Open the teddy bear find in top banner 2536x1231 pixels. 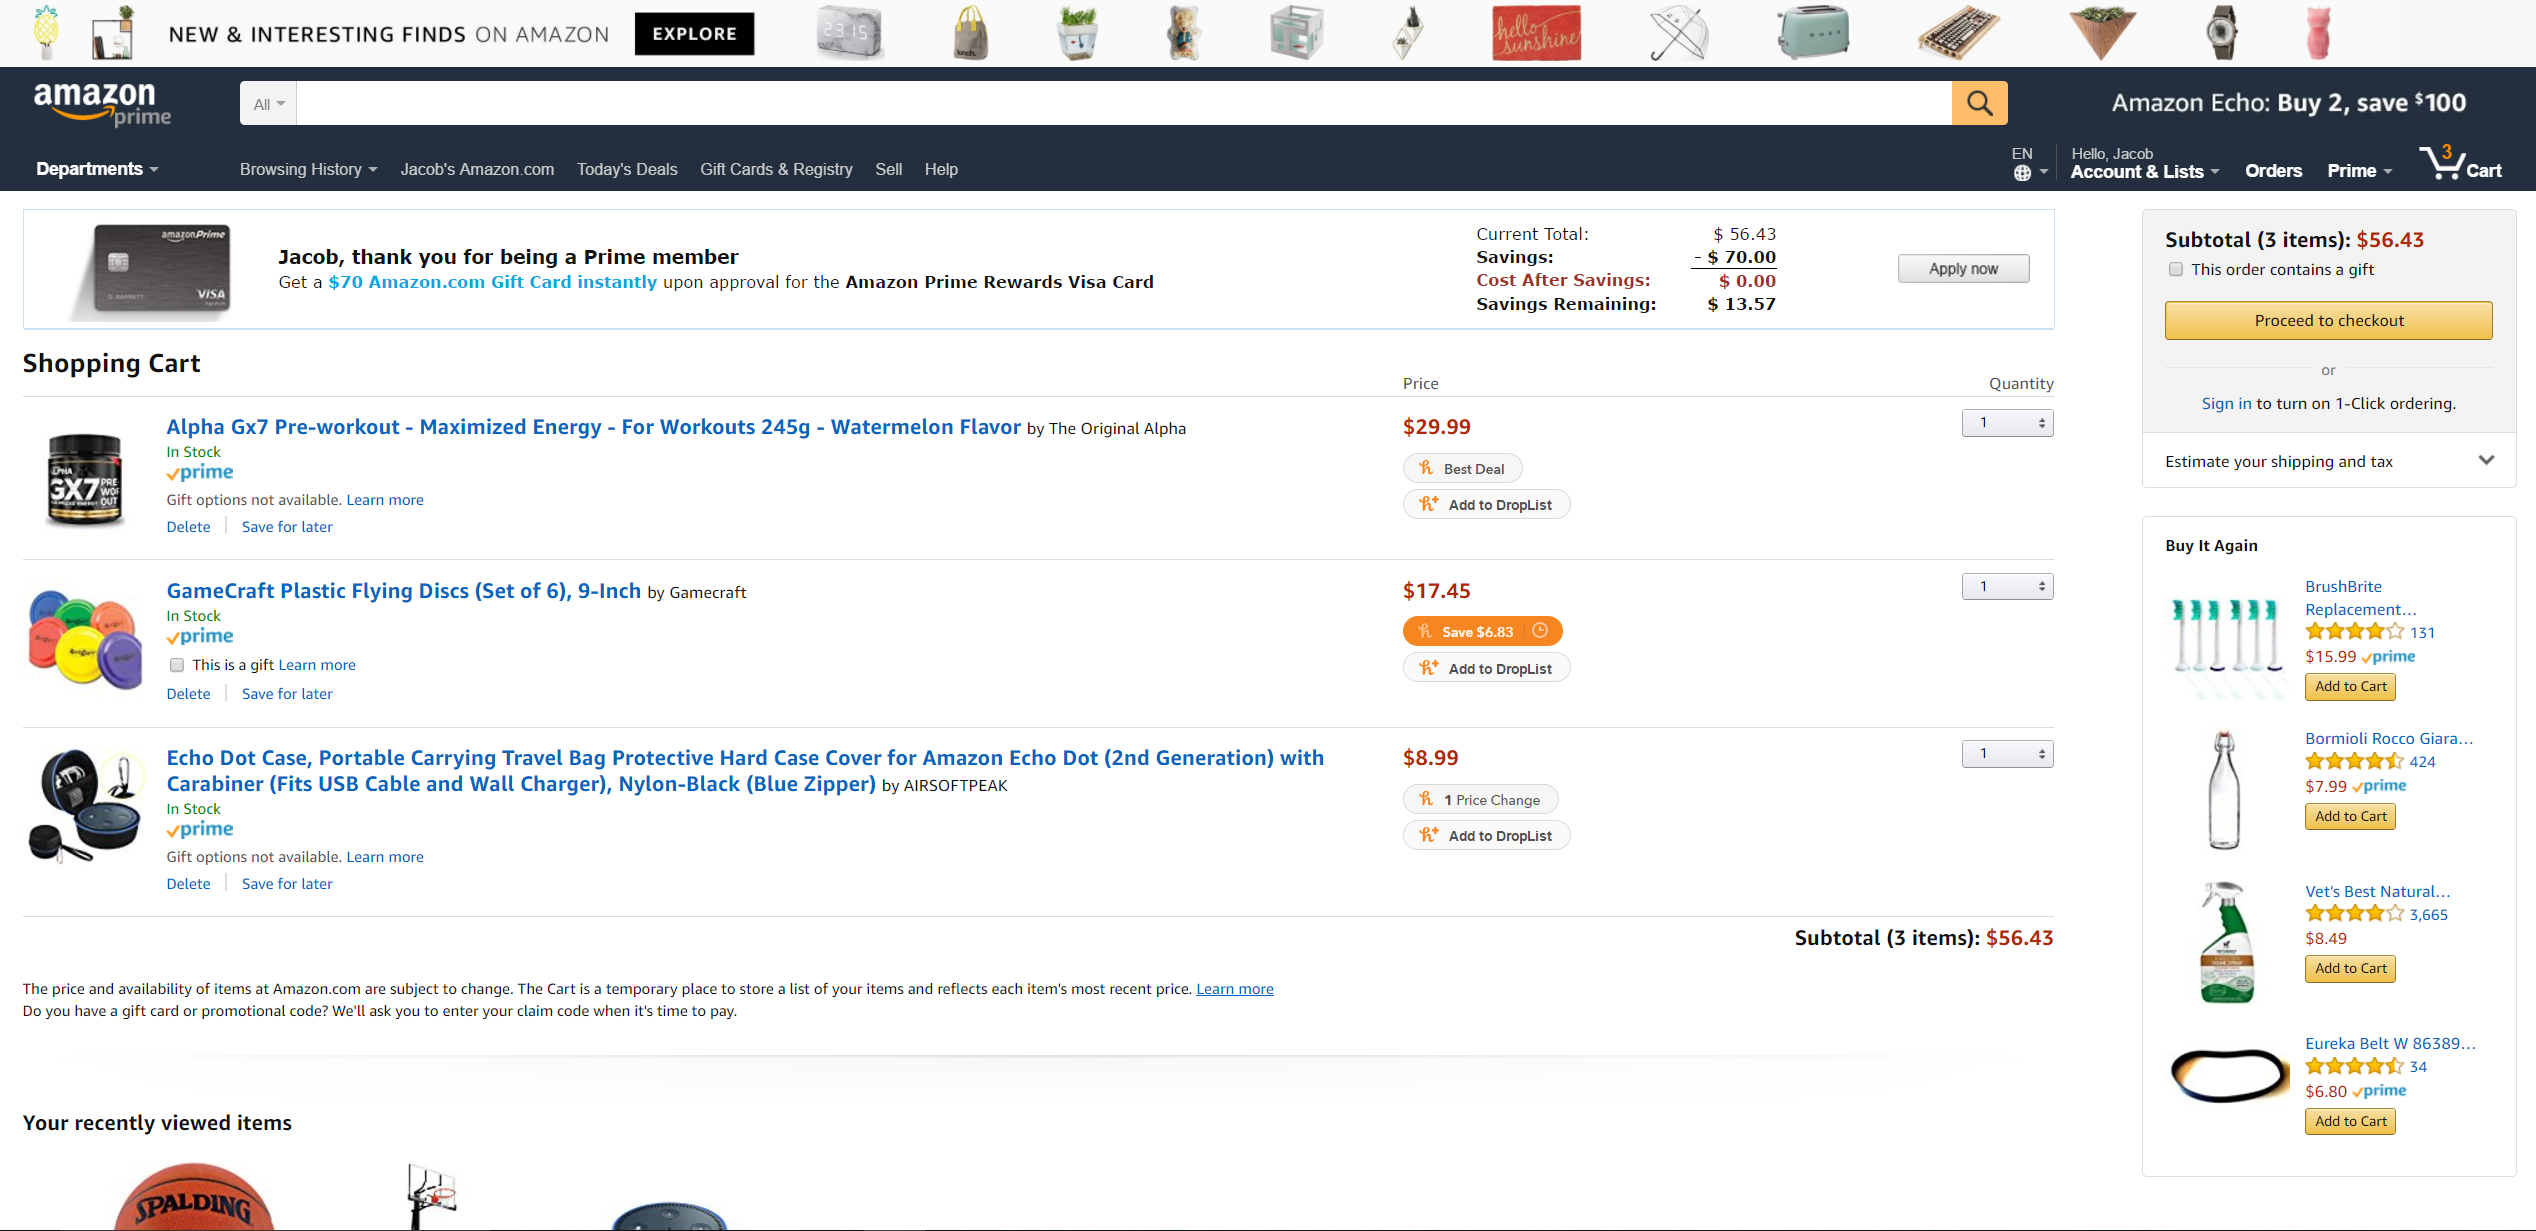coord(1184,33)
